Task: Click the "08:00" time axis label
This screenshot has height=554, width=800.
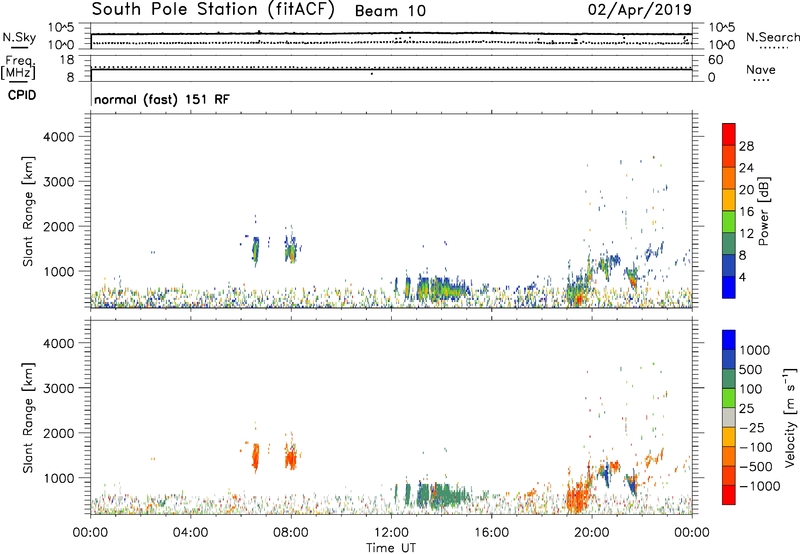Action: click(291, 533)
